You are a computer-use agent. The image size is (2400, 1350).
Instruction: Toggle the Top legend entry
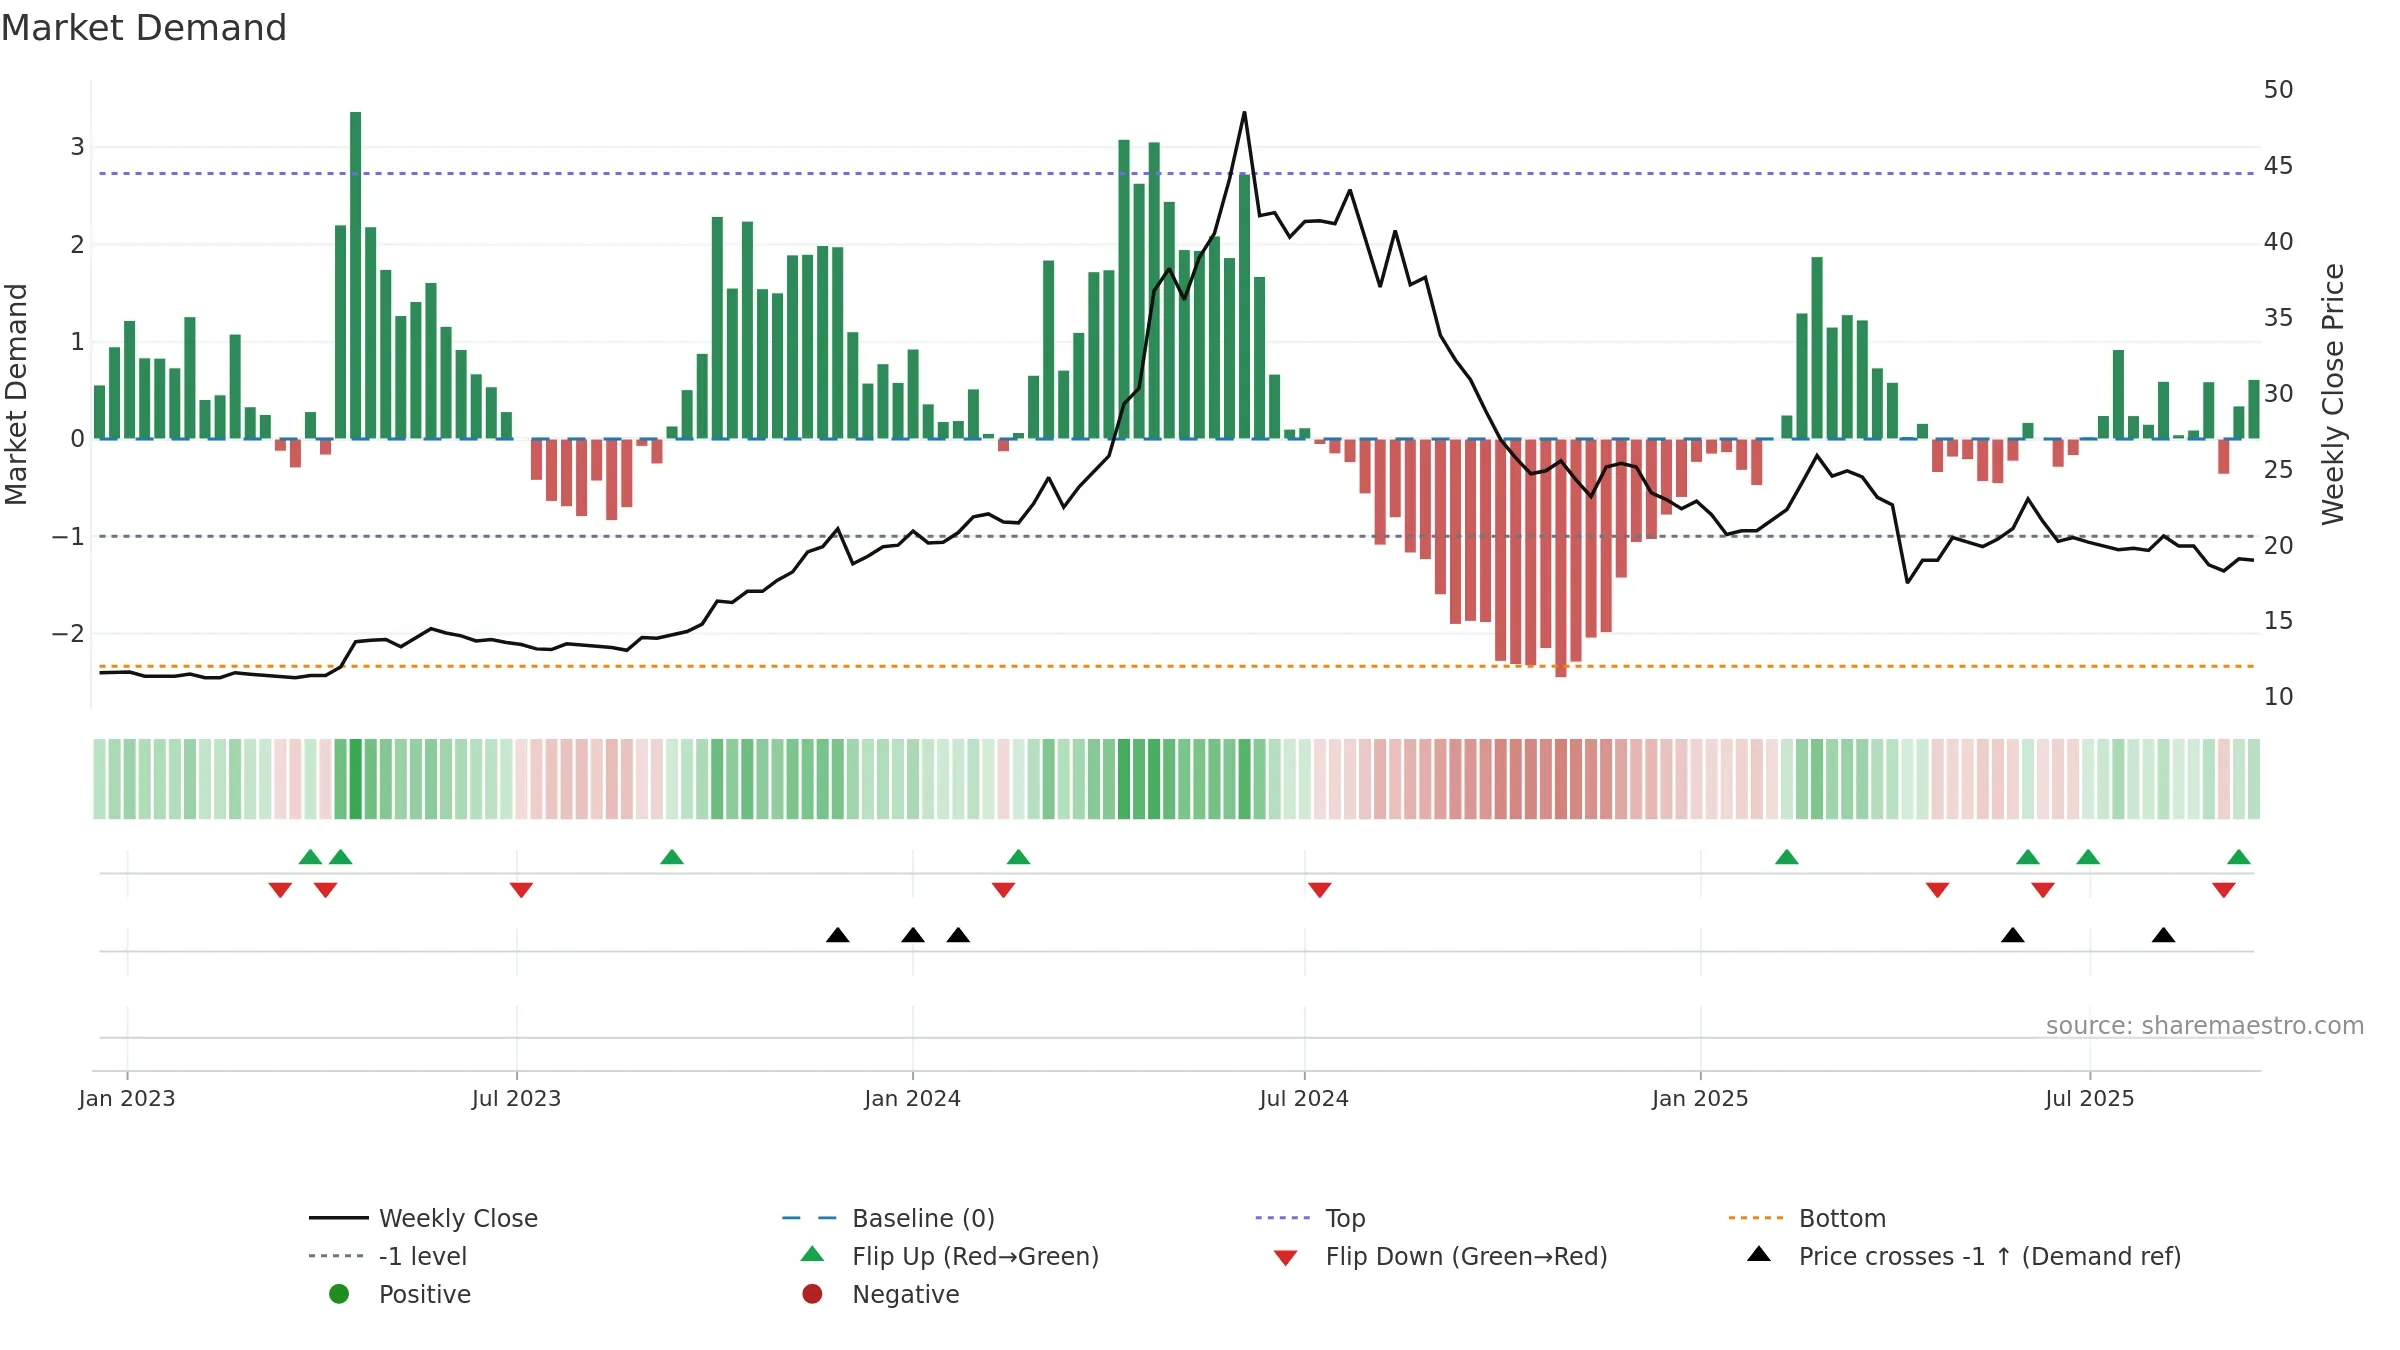pyautogui.click(x=1310, y=1218)
